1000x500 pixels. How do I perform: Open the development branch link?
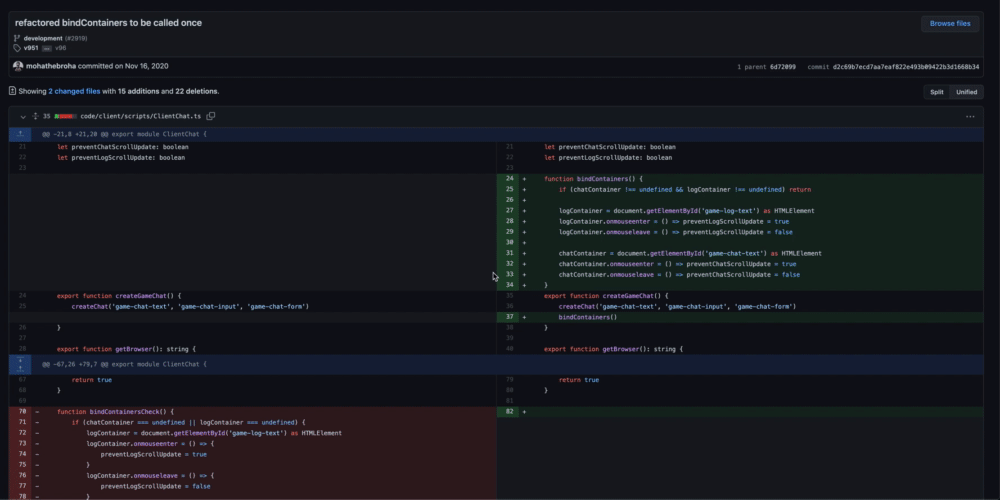pos(43,38)
